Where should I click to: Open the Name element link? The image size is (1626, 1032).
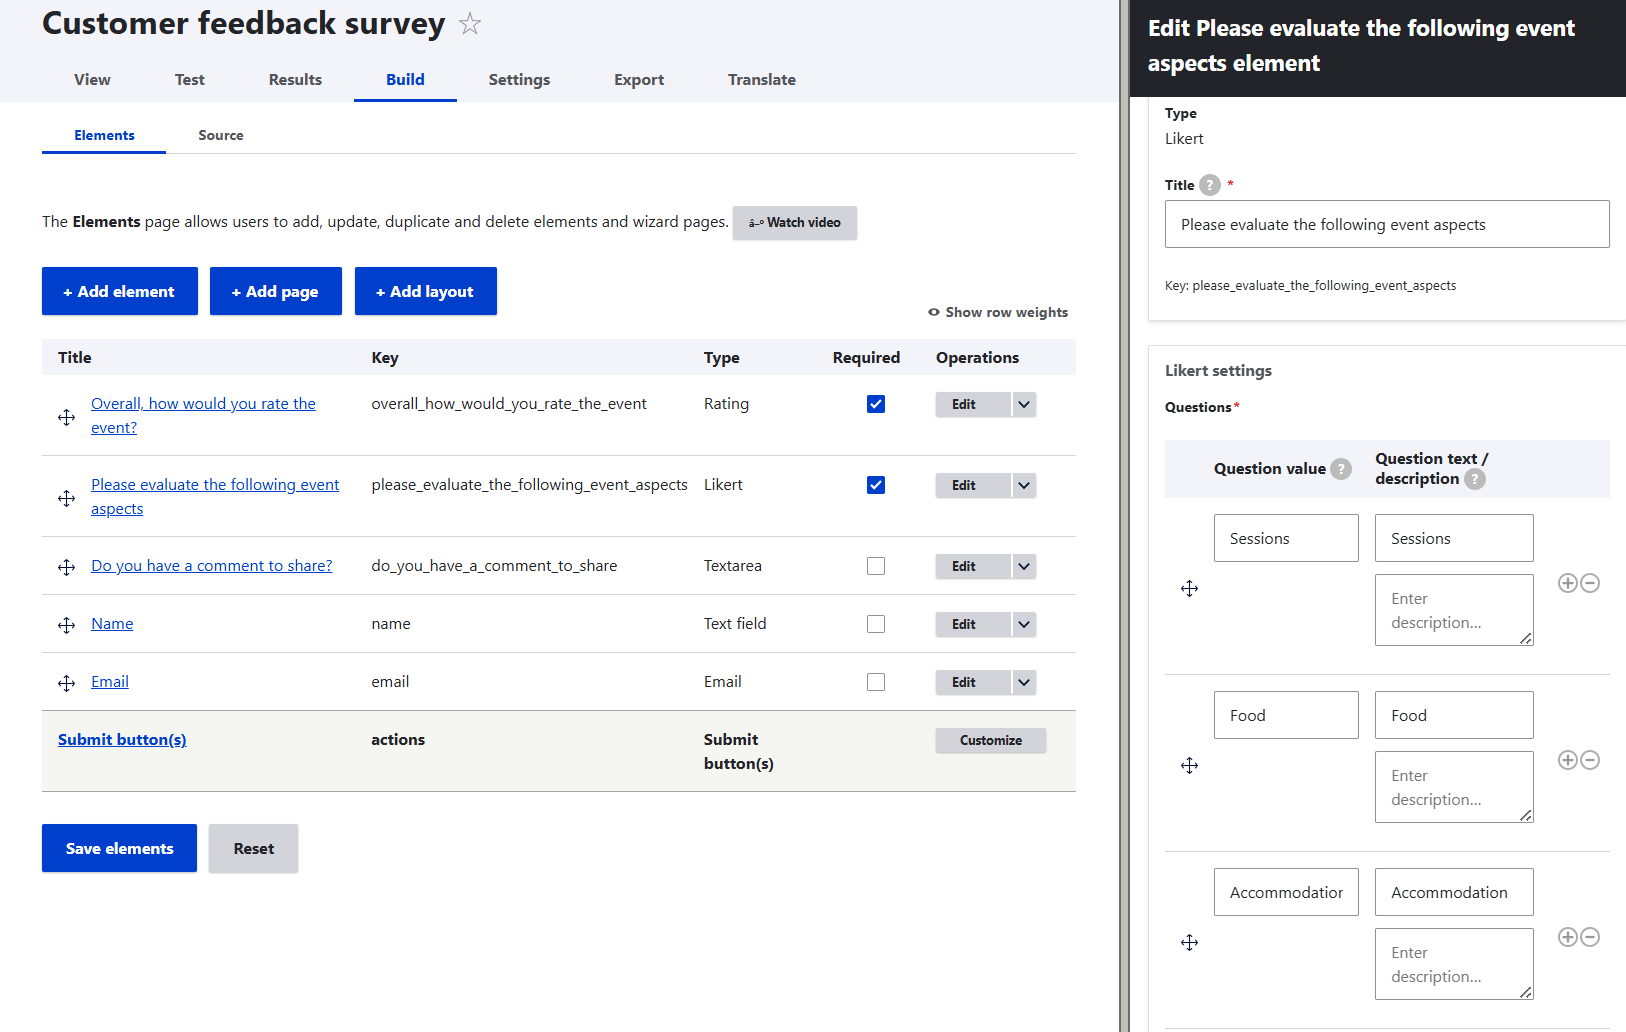point(112,624)
